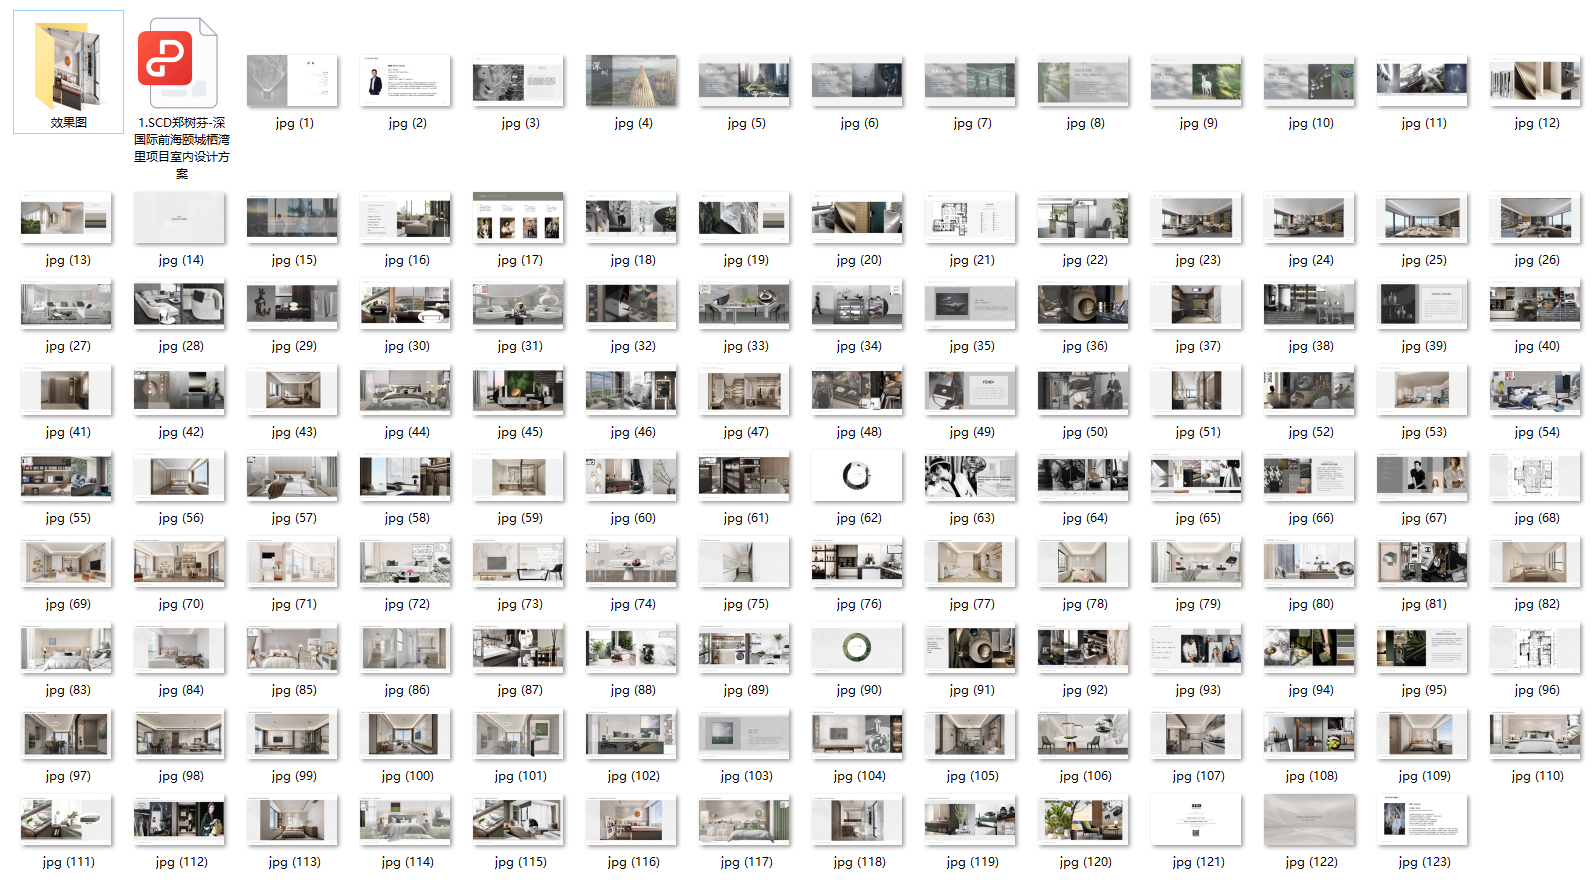1593x886 pixels.
Task: Select the jpg (110) bedroom image
Action: (1536, 734)
